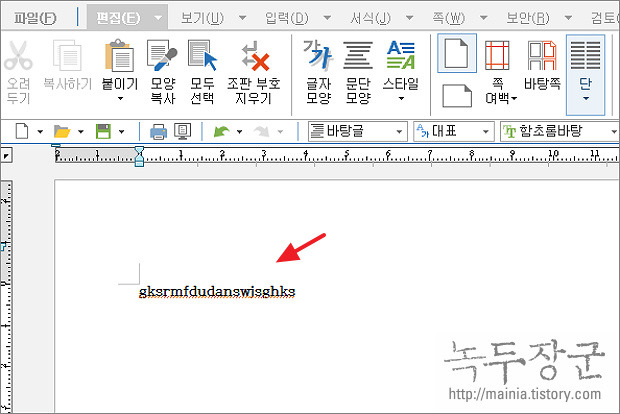Click the indent marker on horizontal ruler
The height and width of the screenshot is (414, 620).
[x=139, y=156]
